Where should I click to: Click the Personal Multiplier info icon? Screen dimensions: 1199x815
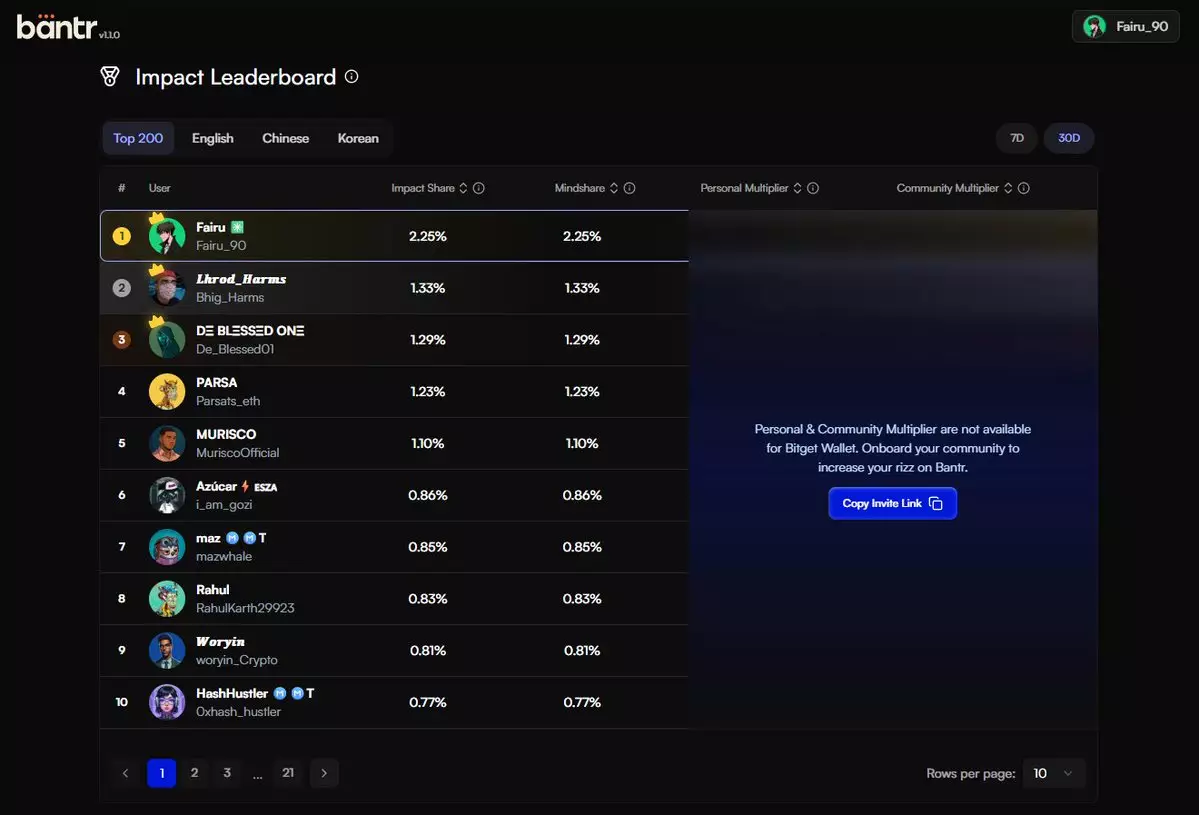coord(813,188)
